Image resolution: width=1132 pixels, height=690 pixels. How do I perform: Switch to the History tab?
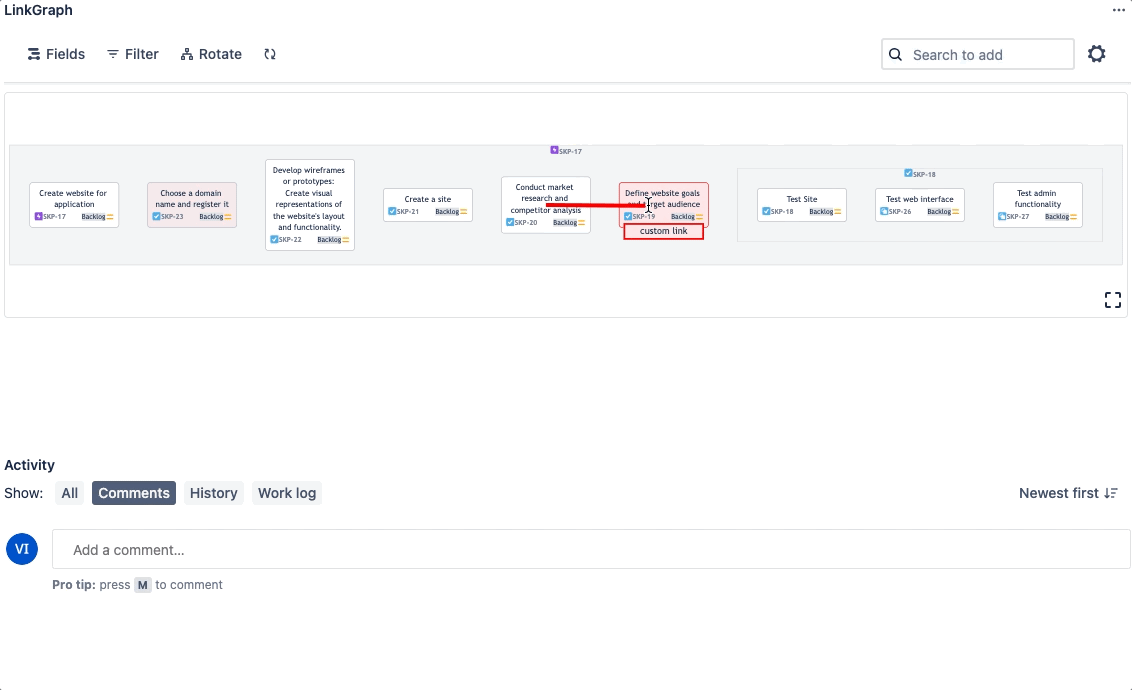[x=213, y=493]
